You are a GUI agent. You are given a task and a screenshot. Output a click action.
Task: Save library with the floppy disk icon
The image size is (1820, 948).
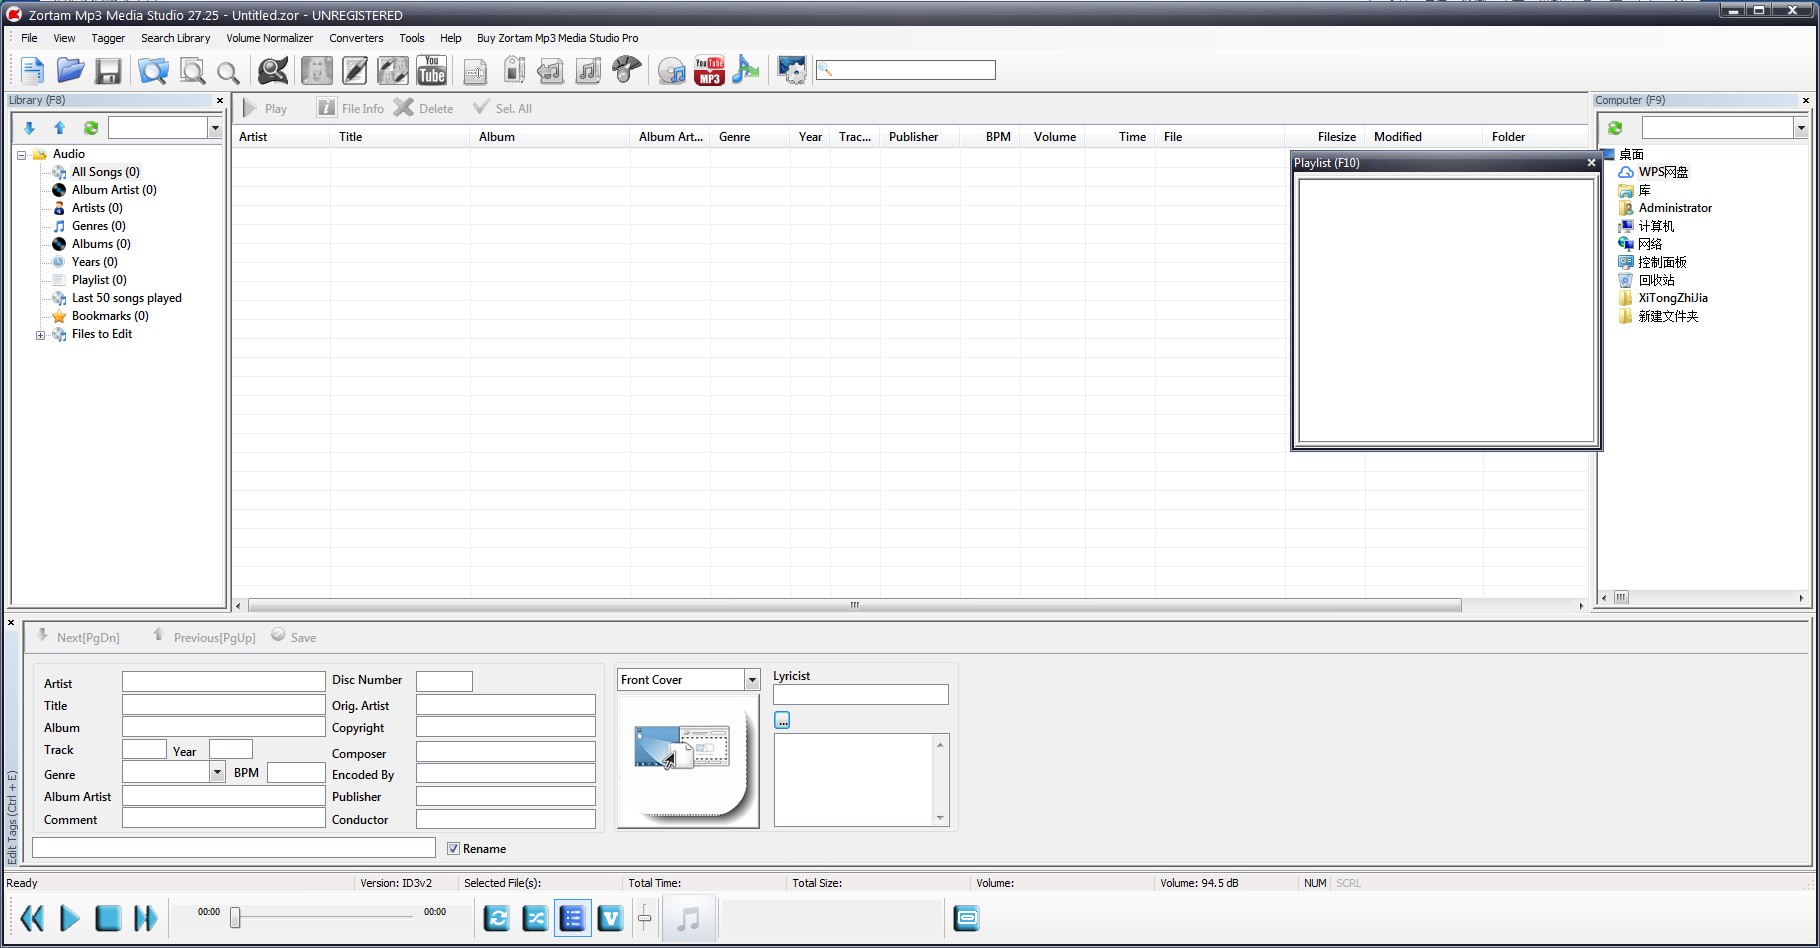[x=108, y=70]
